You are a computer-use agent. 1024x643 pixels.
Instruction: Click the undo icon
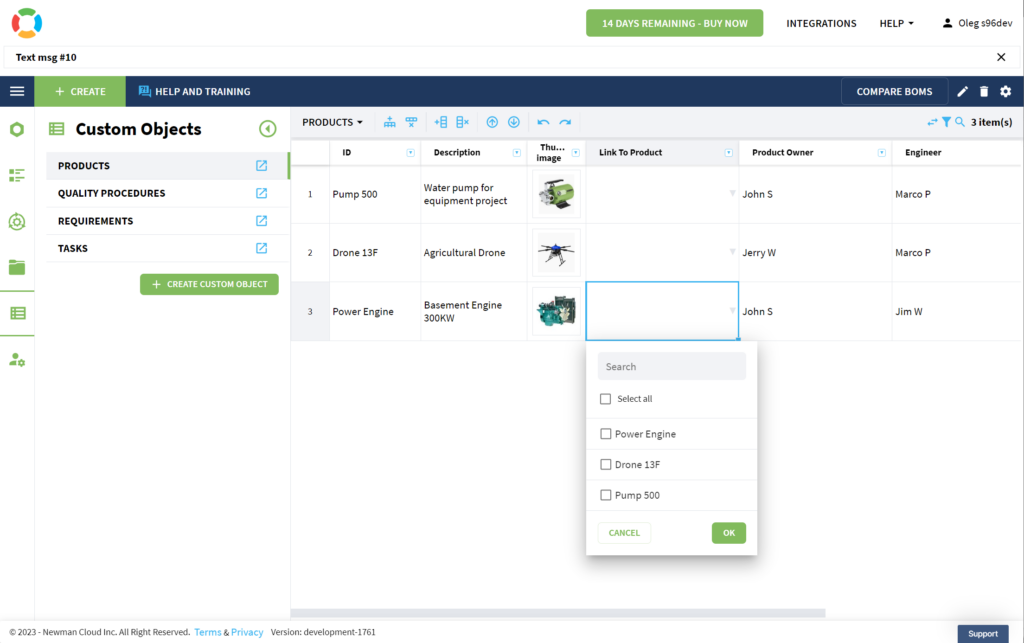pyautogui.click(x=543, y=122)
